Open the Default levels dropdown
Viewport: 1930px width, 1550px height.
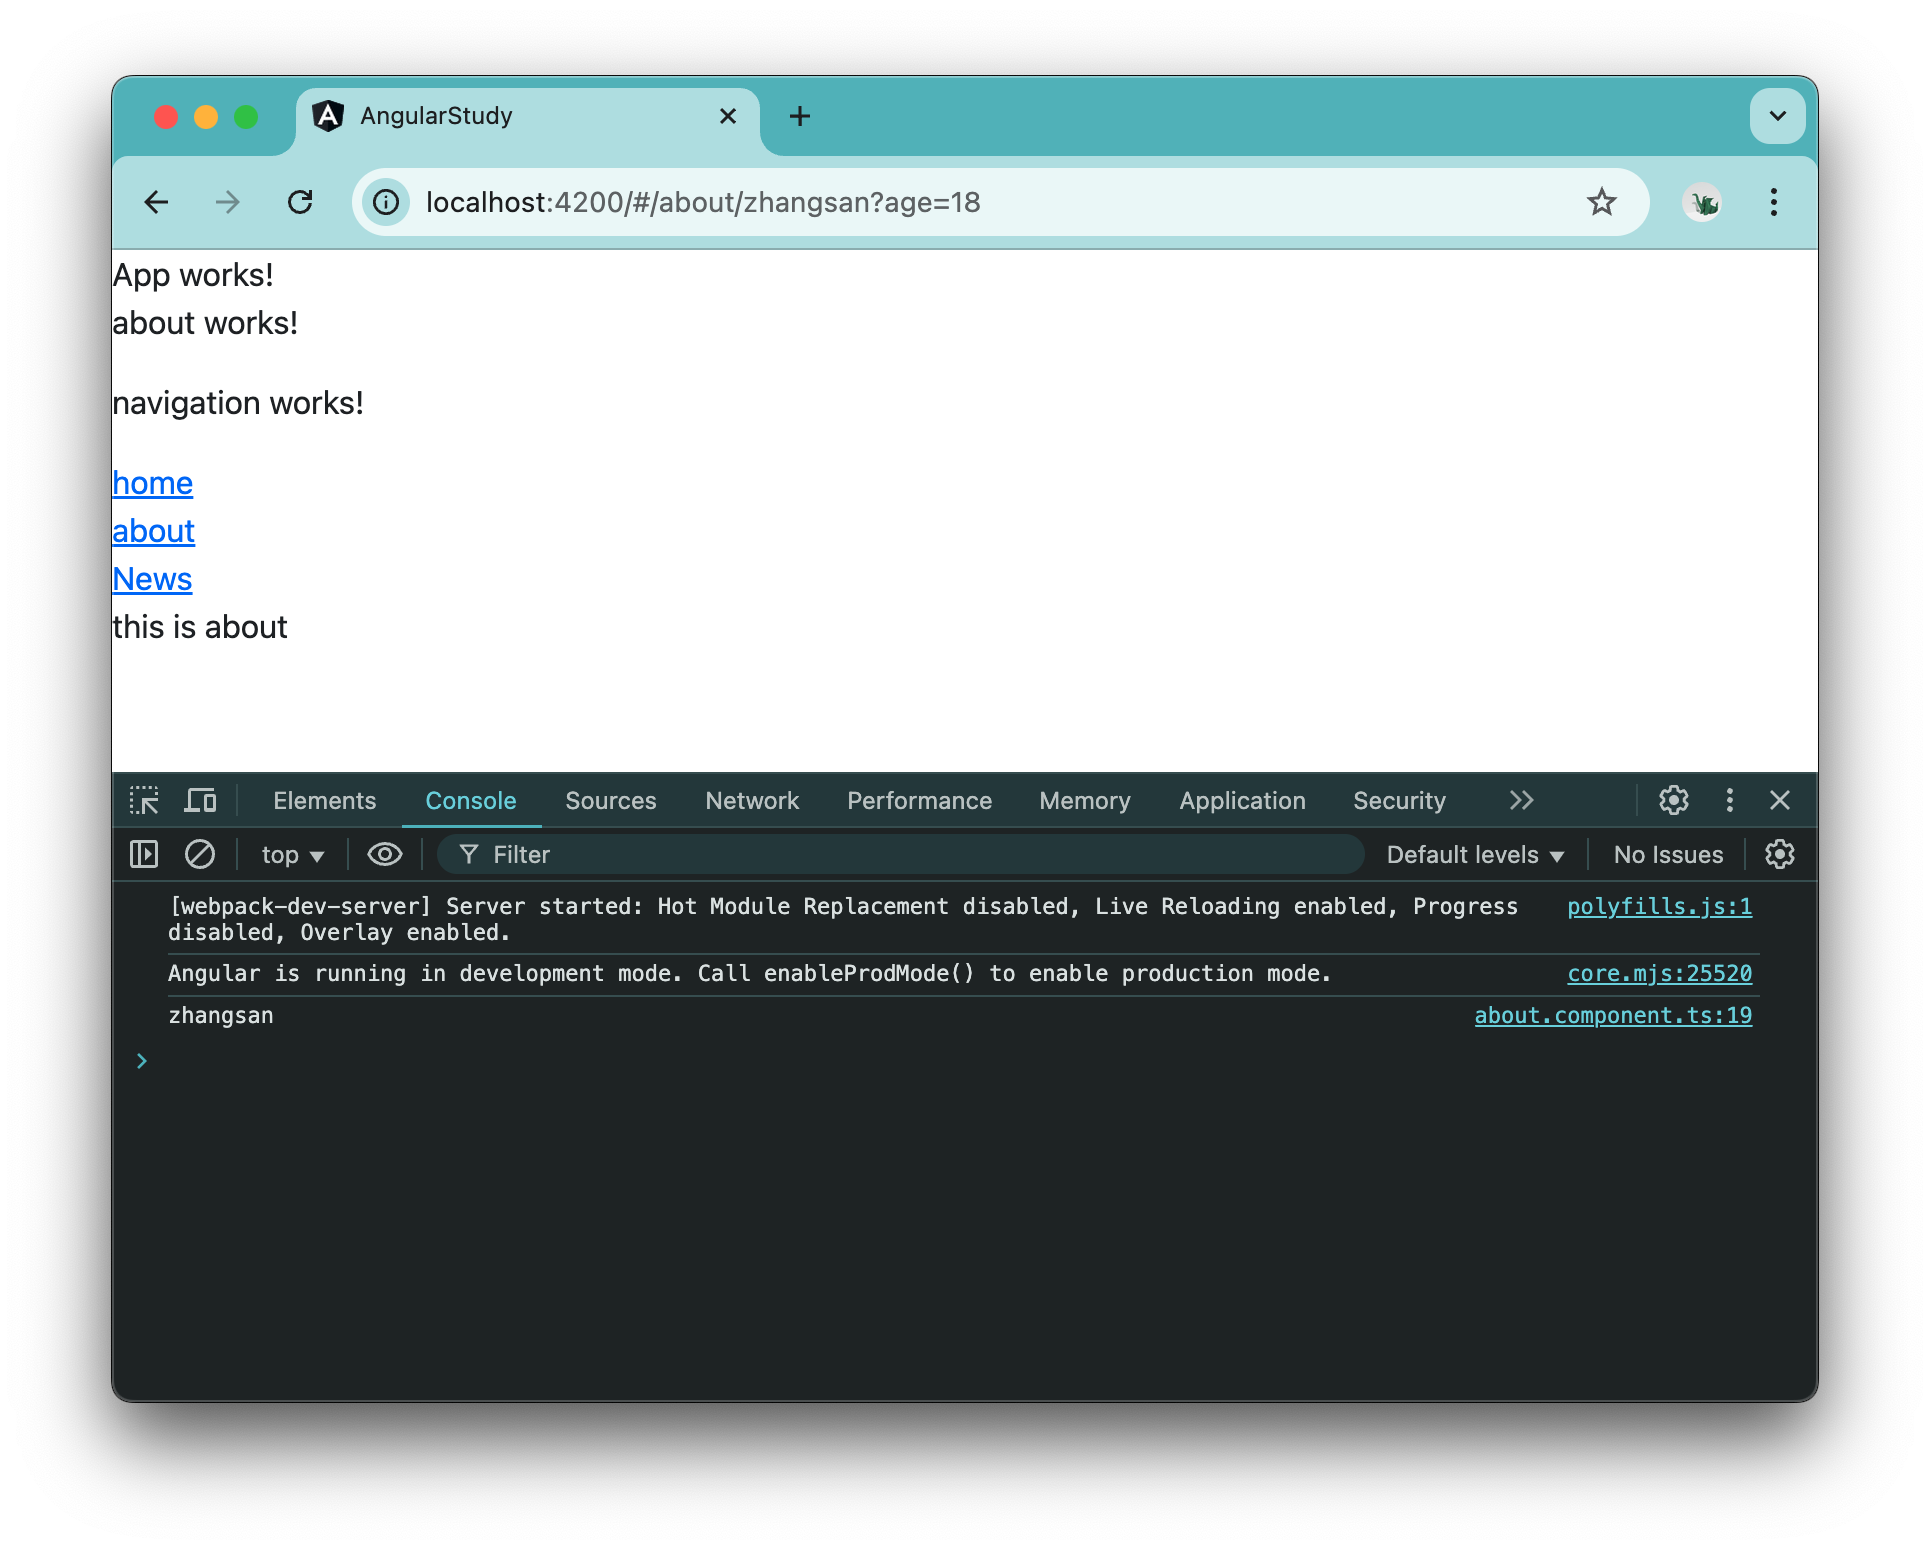pos(1471,854)
